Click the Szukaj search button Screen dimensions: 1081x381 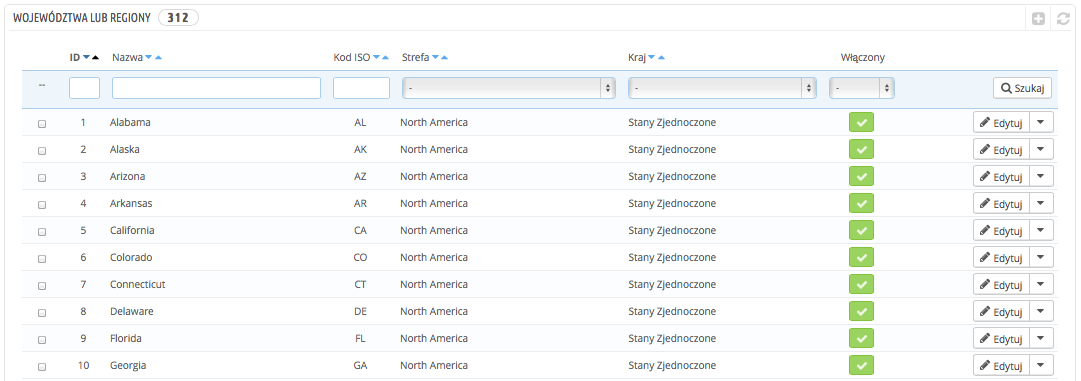(x=1022, y=87)
